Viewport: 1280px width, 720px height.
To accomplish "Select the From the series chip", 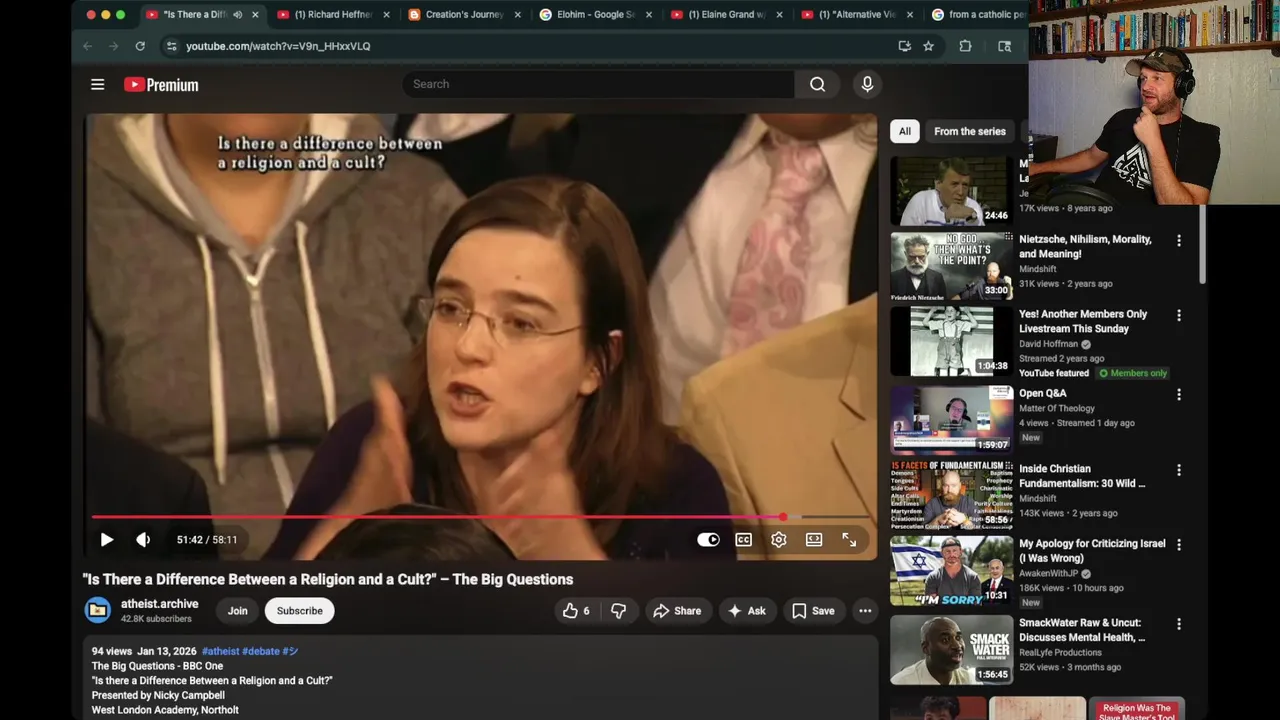I will pyautogui.click(x=970, y=131).
